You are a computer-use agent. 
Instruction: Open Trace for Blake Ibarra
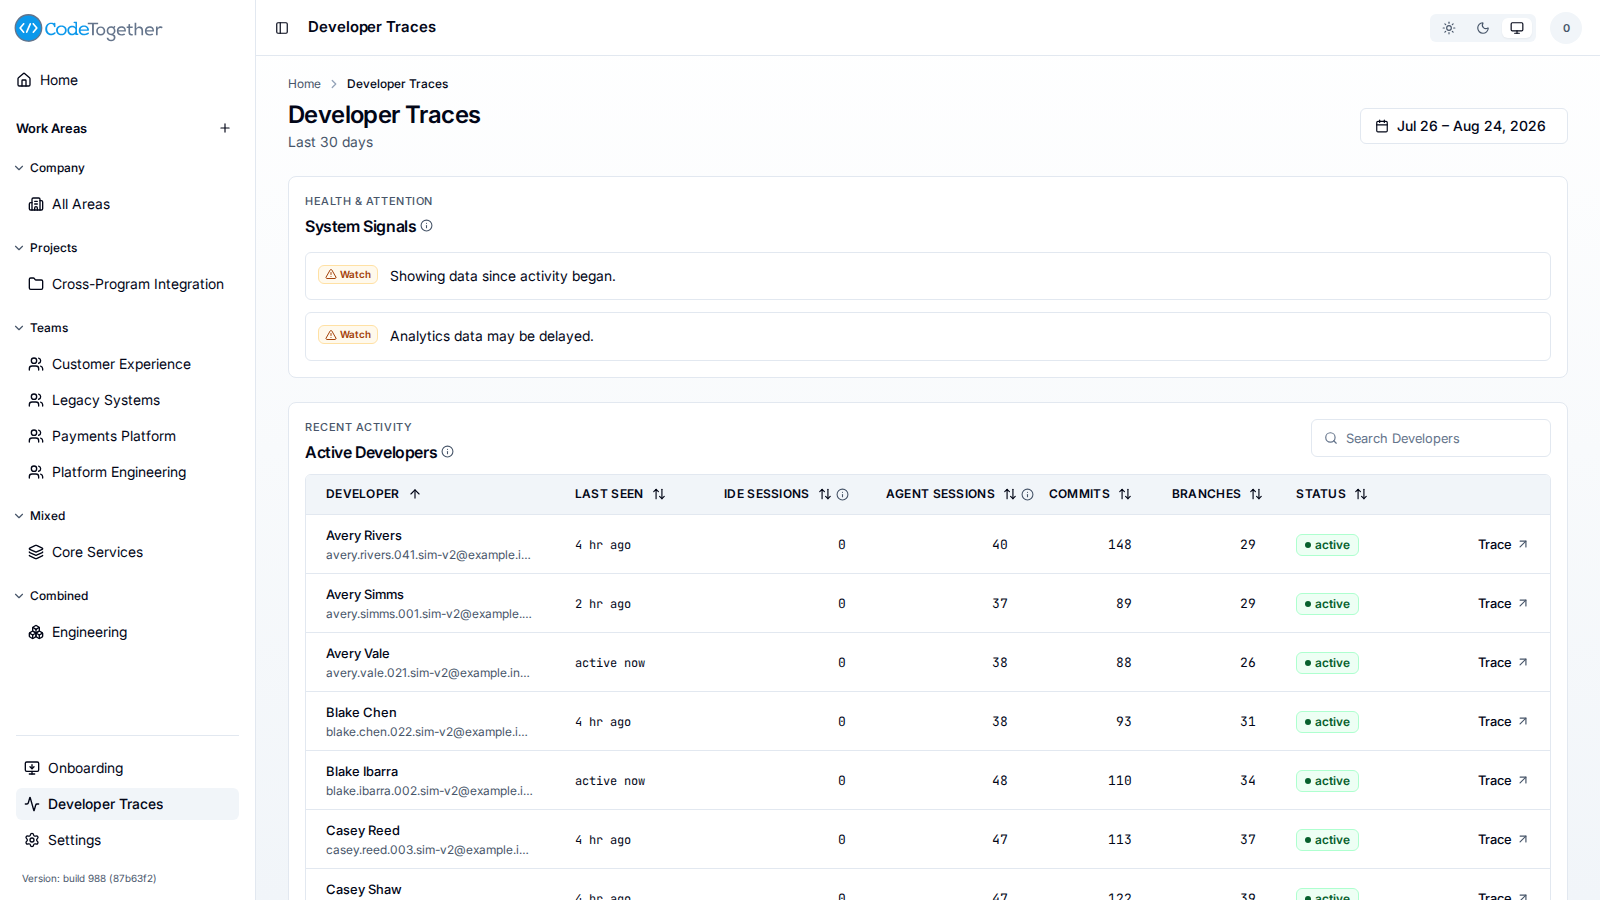click(1503, 781)
